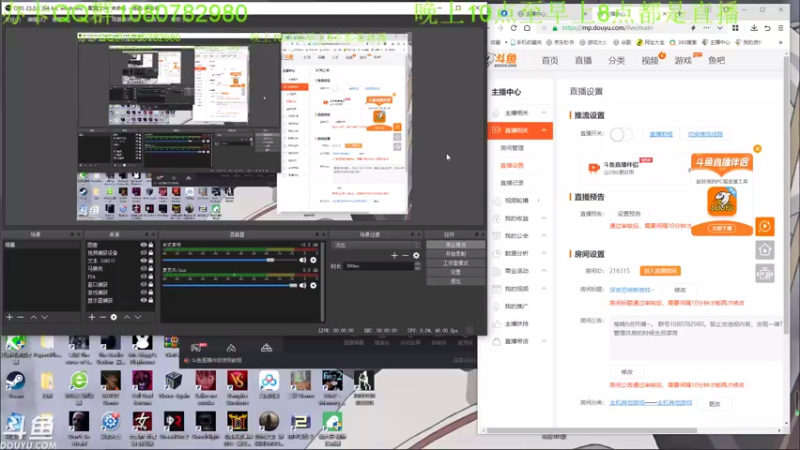Viewport: 800px width, 450px height.
Task: Click the gray home floating icon
Action: point(764,250)
